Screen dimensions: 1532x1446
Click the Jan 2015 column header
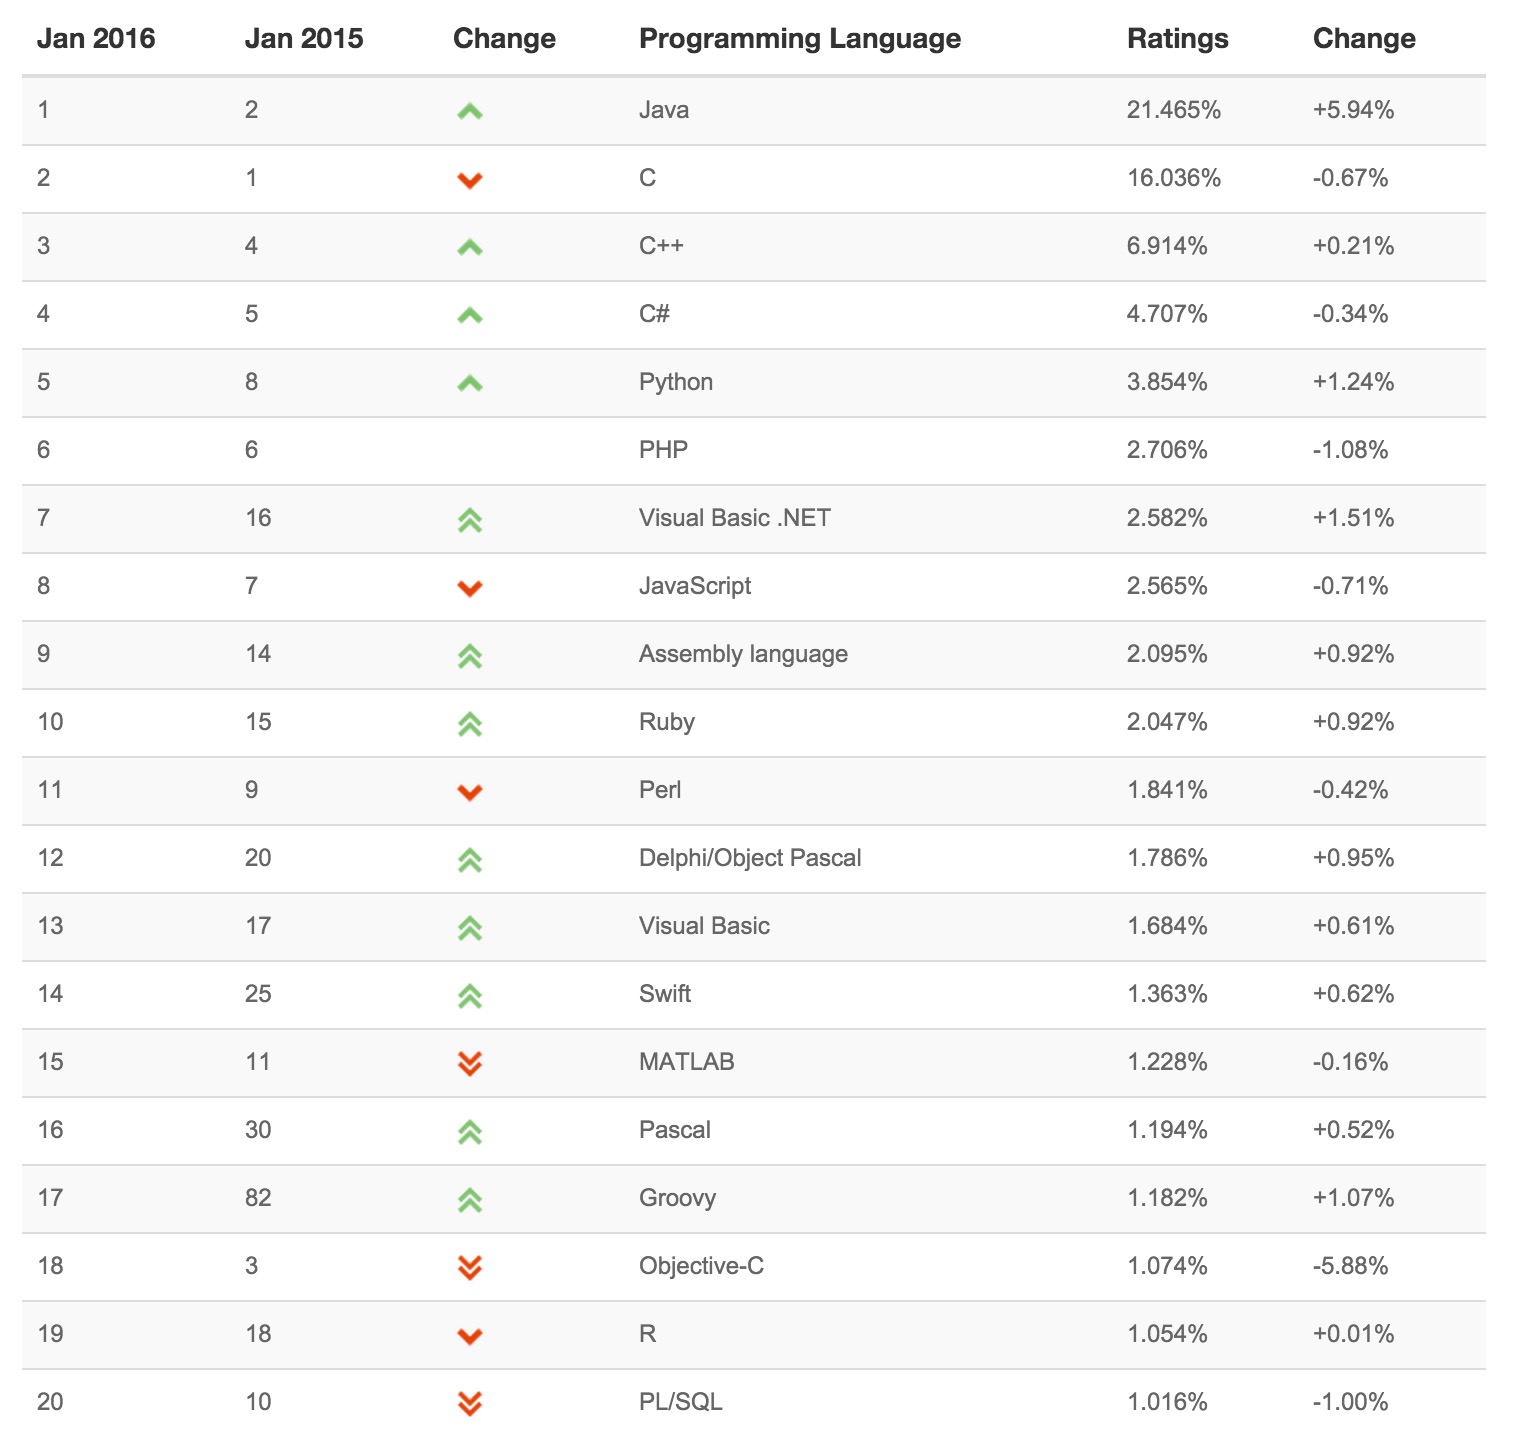point(304,39)
